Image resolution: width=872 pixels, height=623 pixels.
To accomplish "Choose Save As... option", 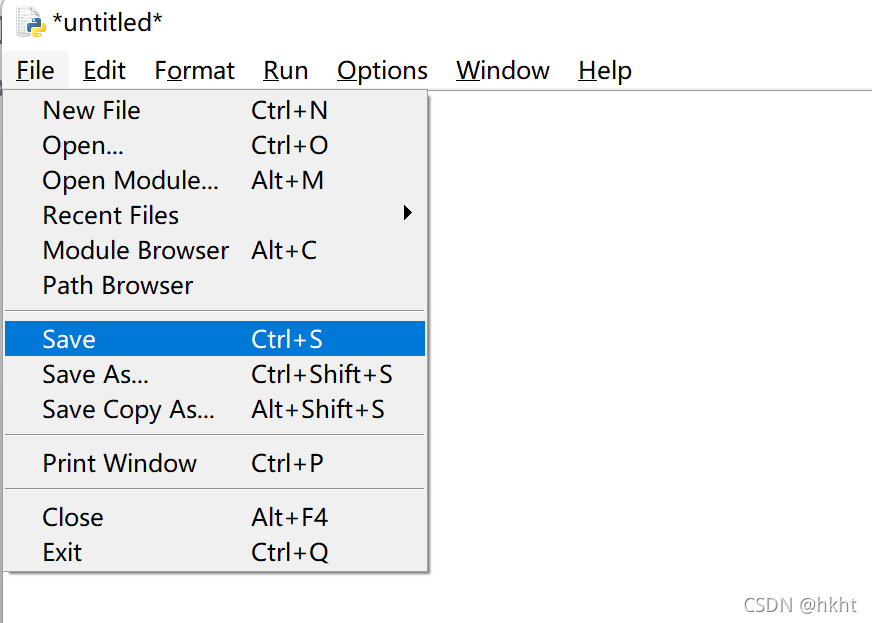I will tap(95, 375).
